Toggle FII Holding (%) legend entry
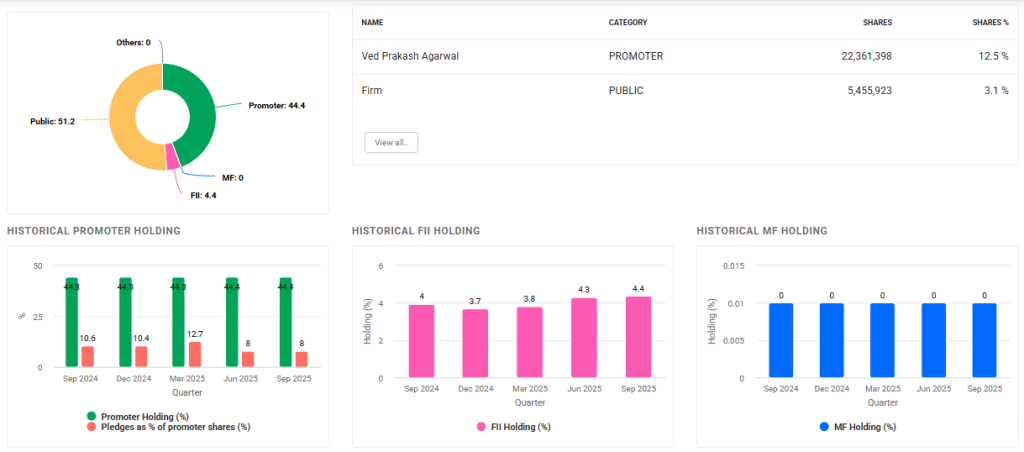The width and height of the screenshot is (1024, 452). [514, 427]
